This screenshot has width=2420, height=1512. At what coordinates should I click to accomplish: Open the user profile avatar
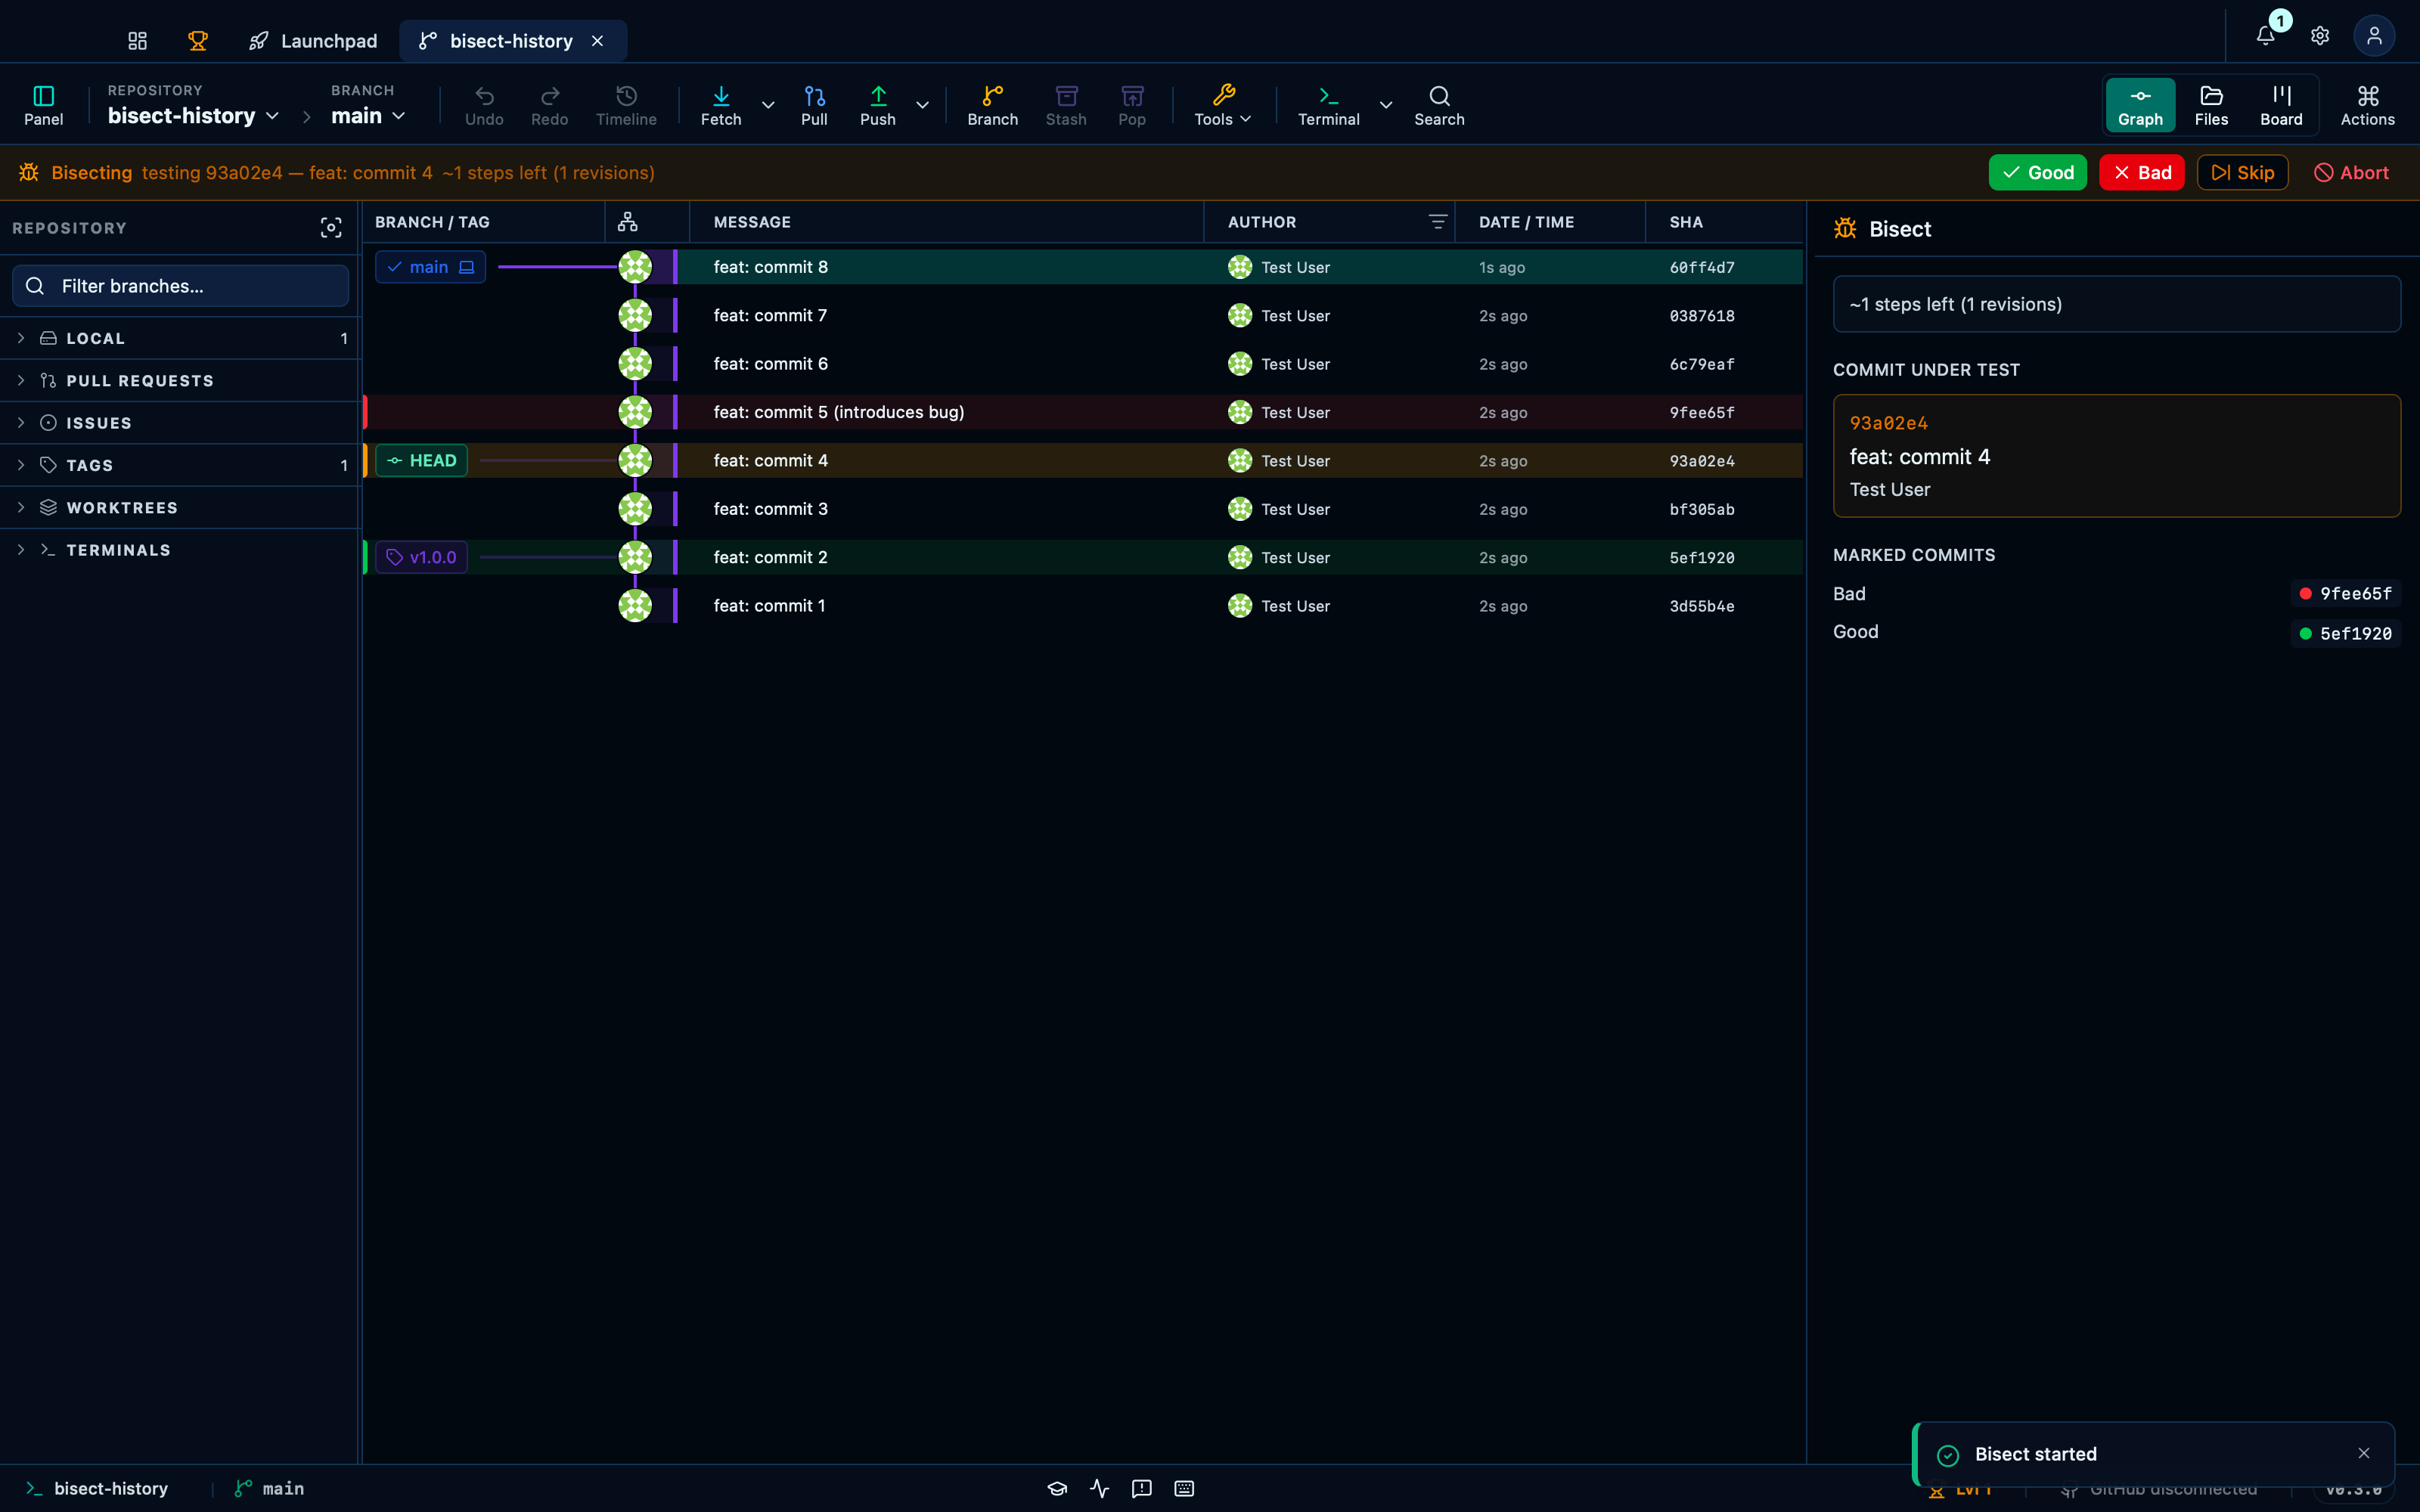click(x=2374, y=36)
